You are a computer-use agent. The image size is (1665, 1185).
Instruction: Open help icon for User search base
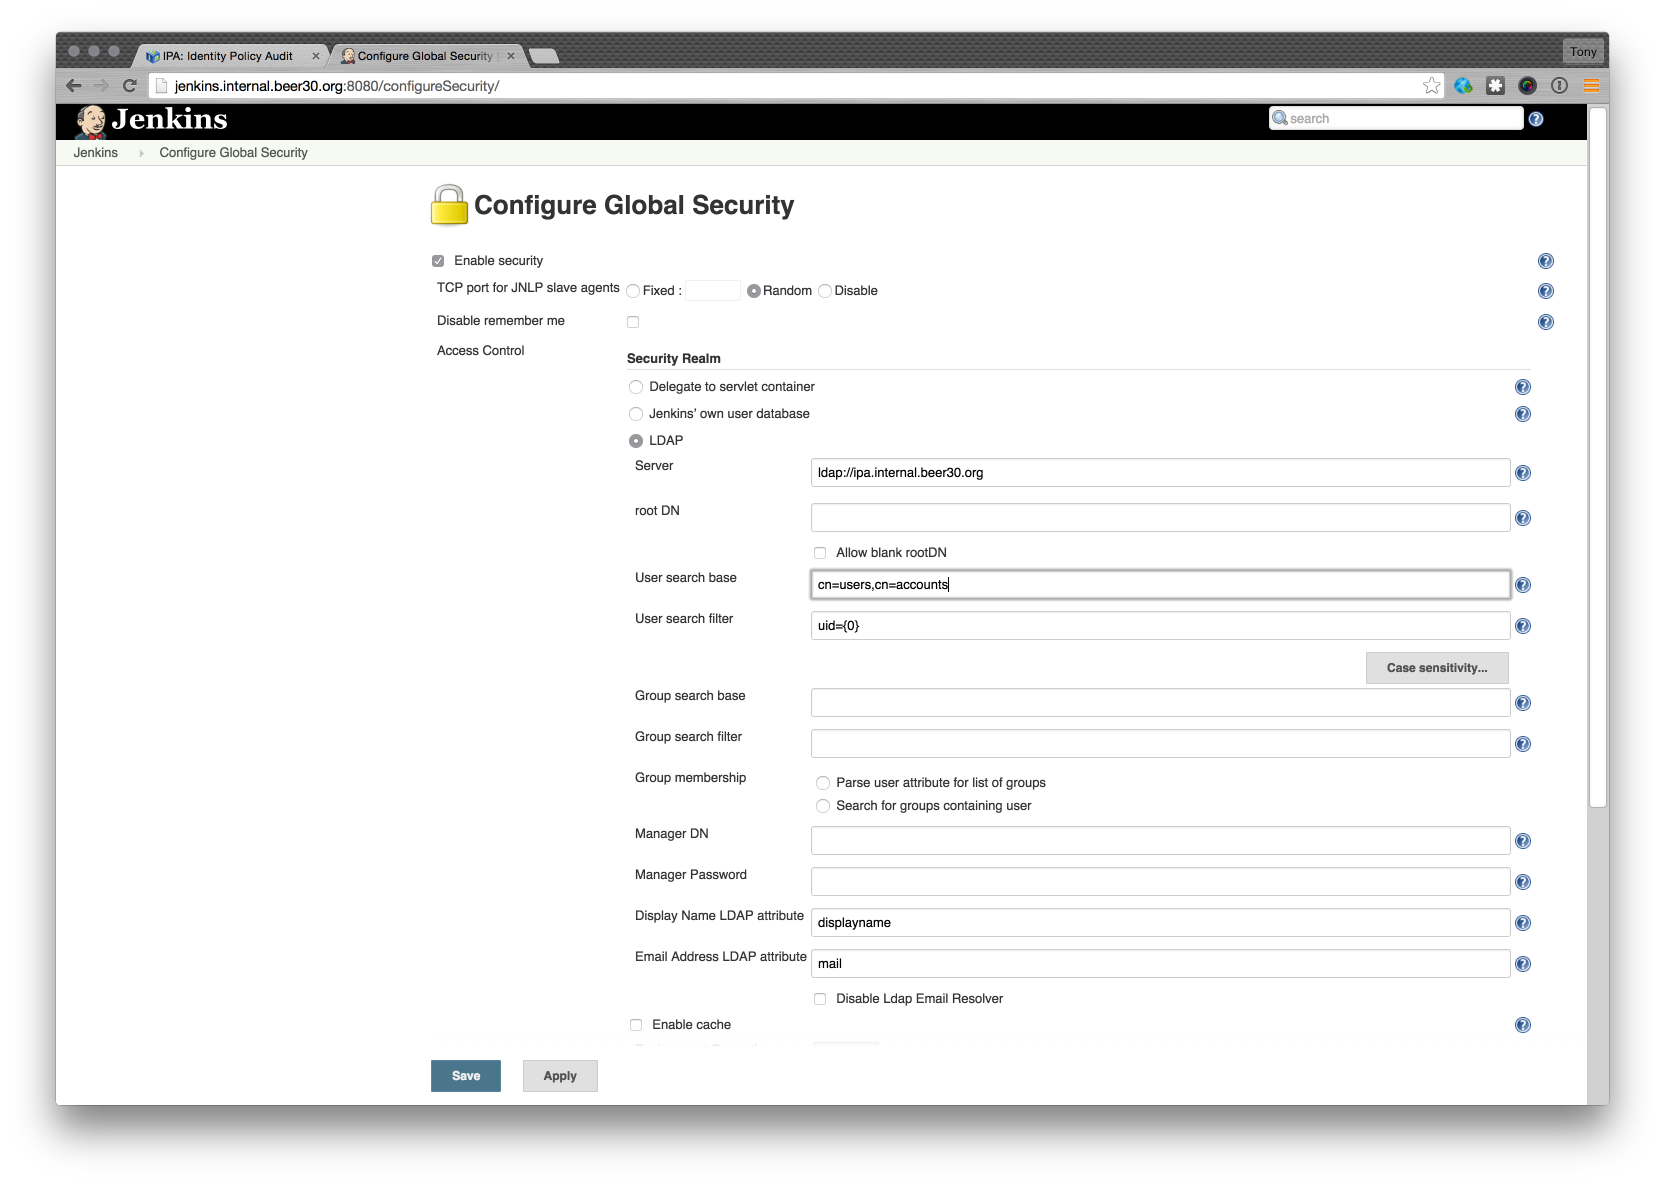(1522, 585)
